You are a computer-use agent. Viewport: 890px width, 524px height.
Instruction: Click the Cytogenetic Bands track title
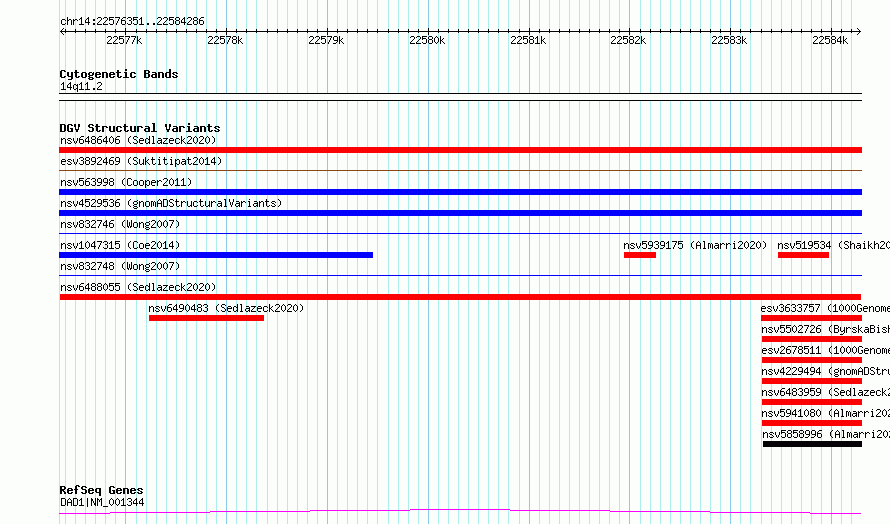tap(119, 74)
